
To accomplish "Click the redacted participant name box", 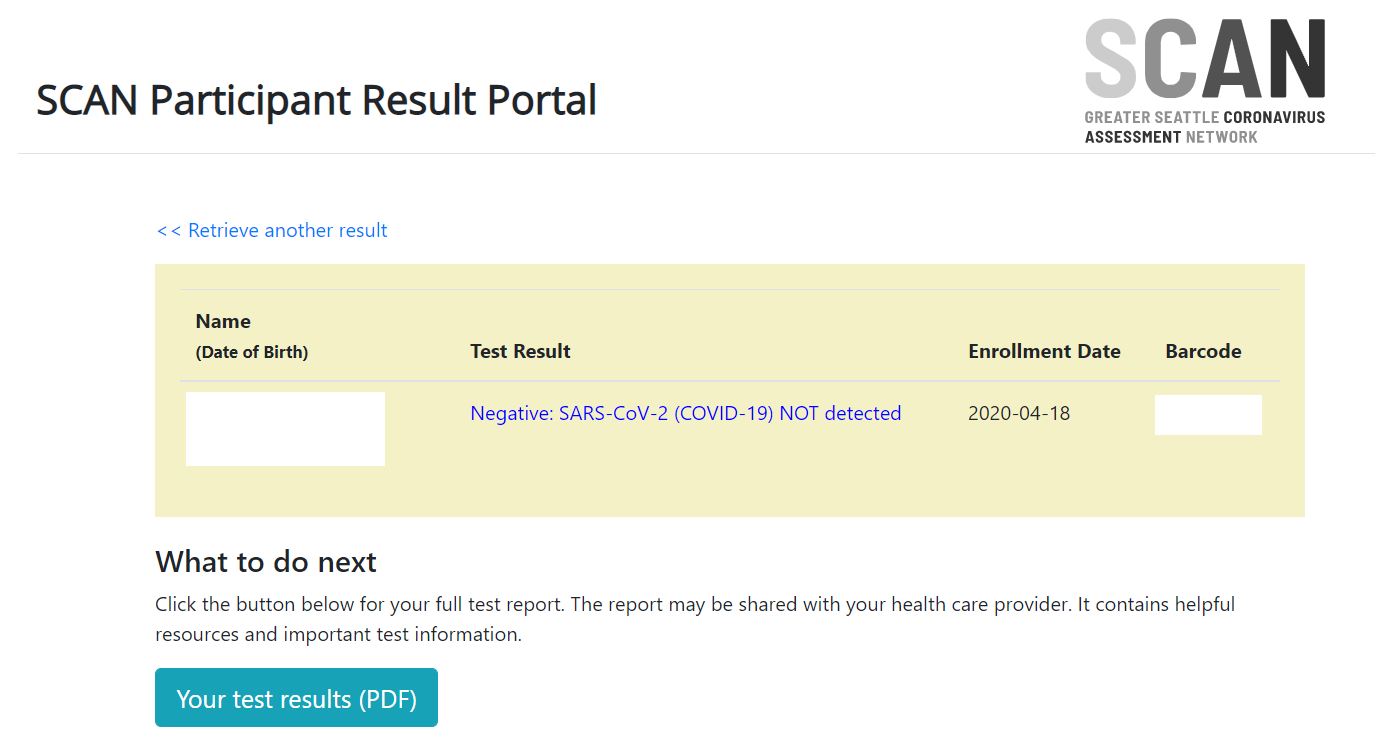I will coord(285,429).
